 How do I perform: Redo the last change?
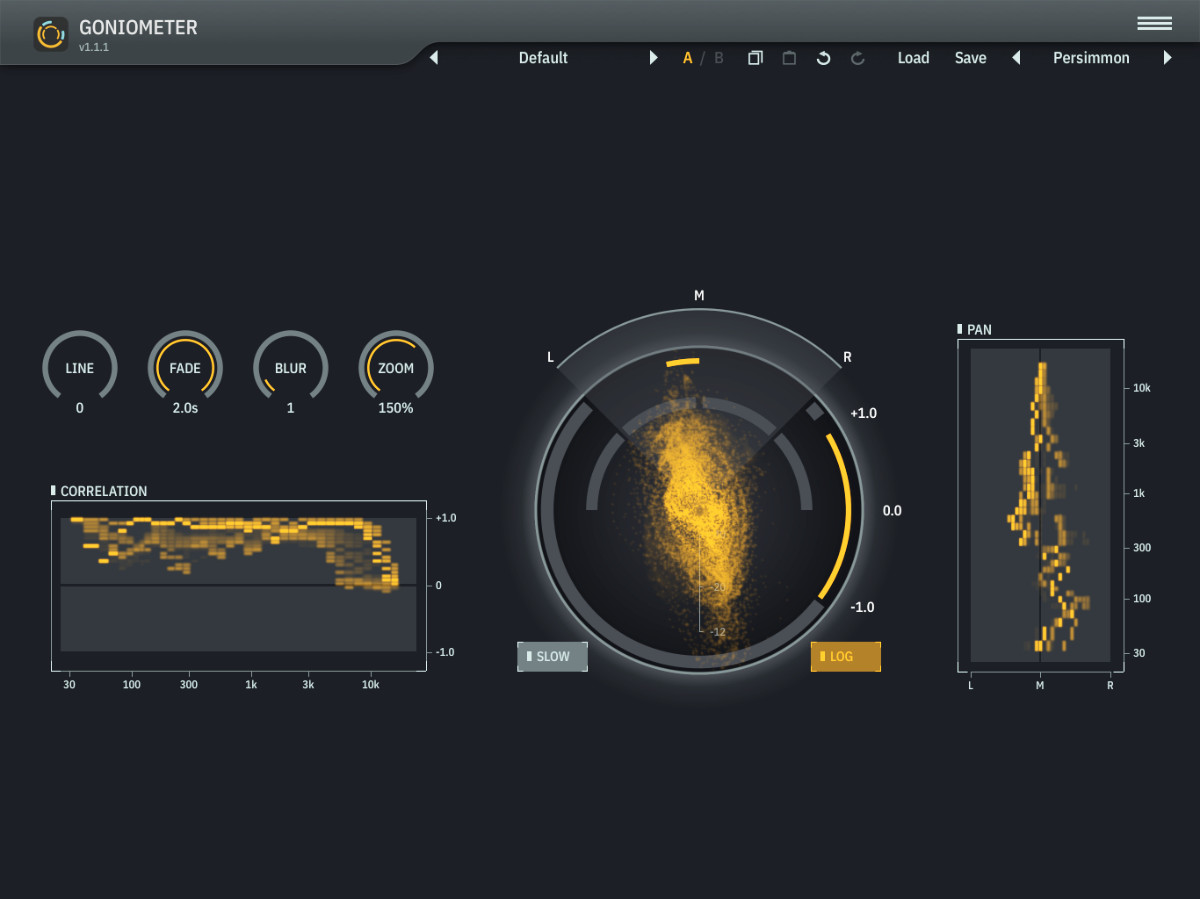click(x=857, y=58)
